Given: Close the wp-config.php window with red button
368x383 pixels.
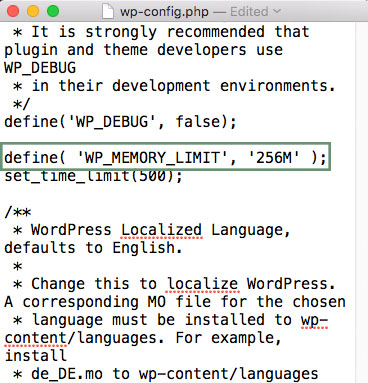Looking at the screenshot, I should coord(13,11).
